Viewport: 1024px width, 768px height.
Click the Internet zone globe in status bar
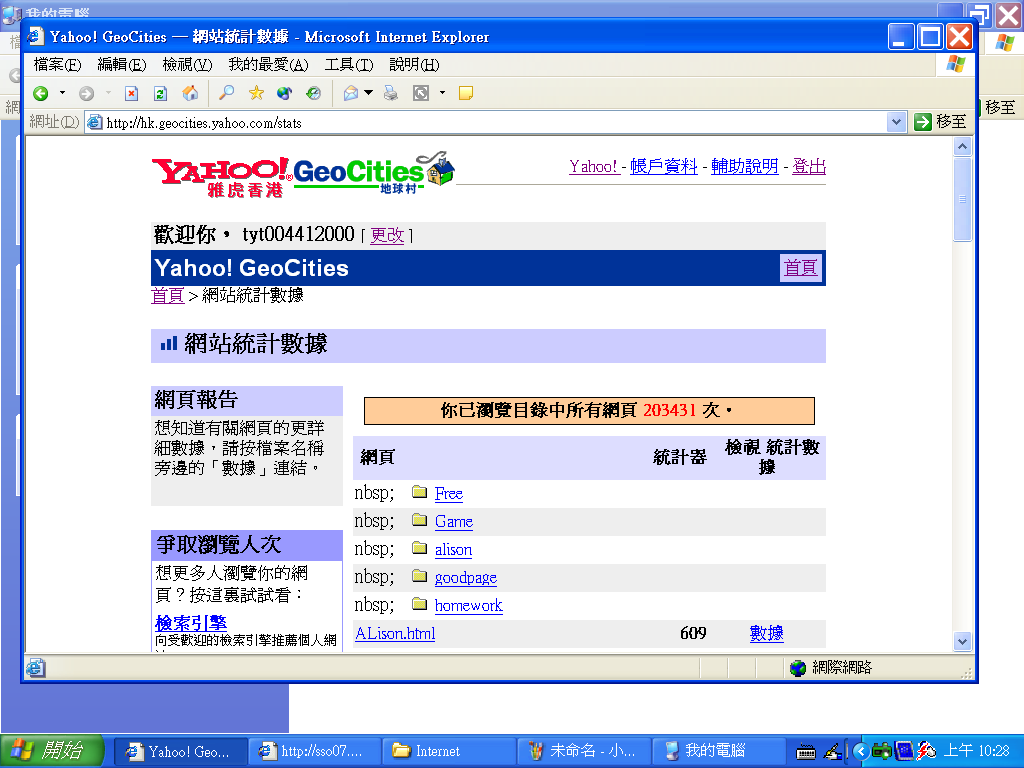coord(797,667)
